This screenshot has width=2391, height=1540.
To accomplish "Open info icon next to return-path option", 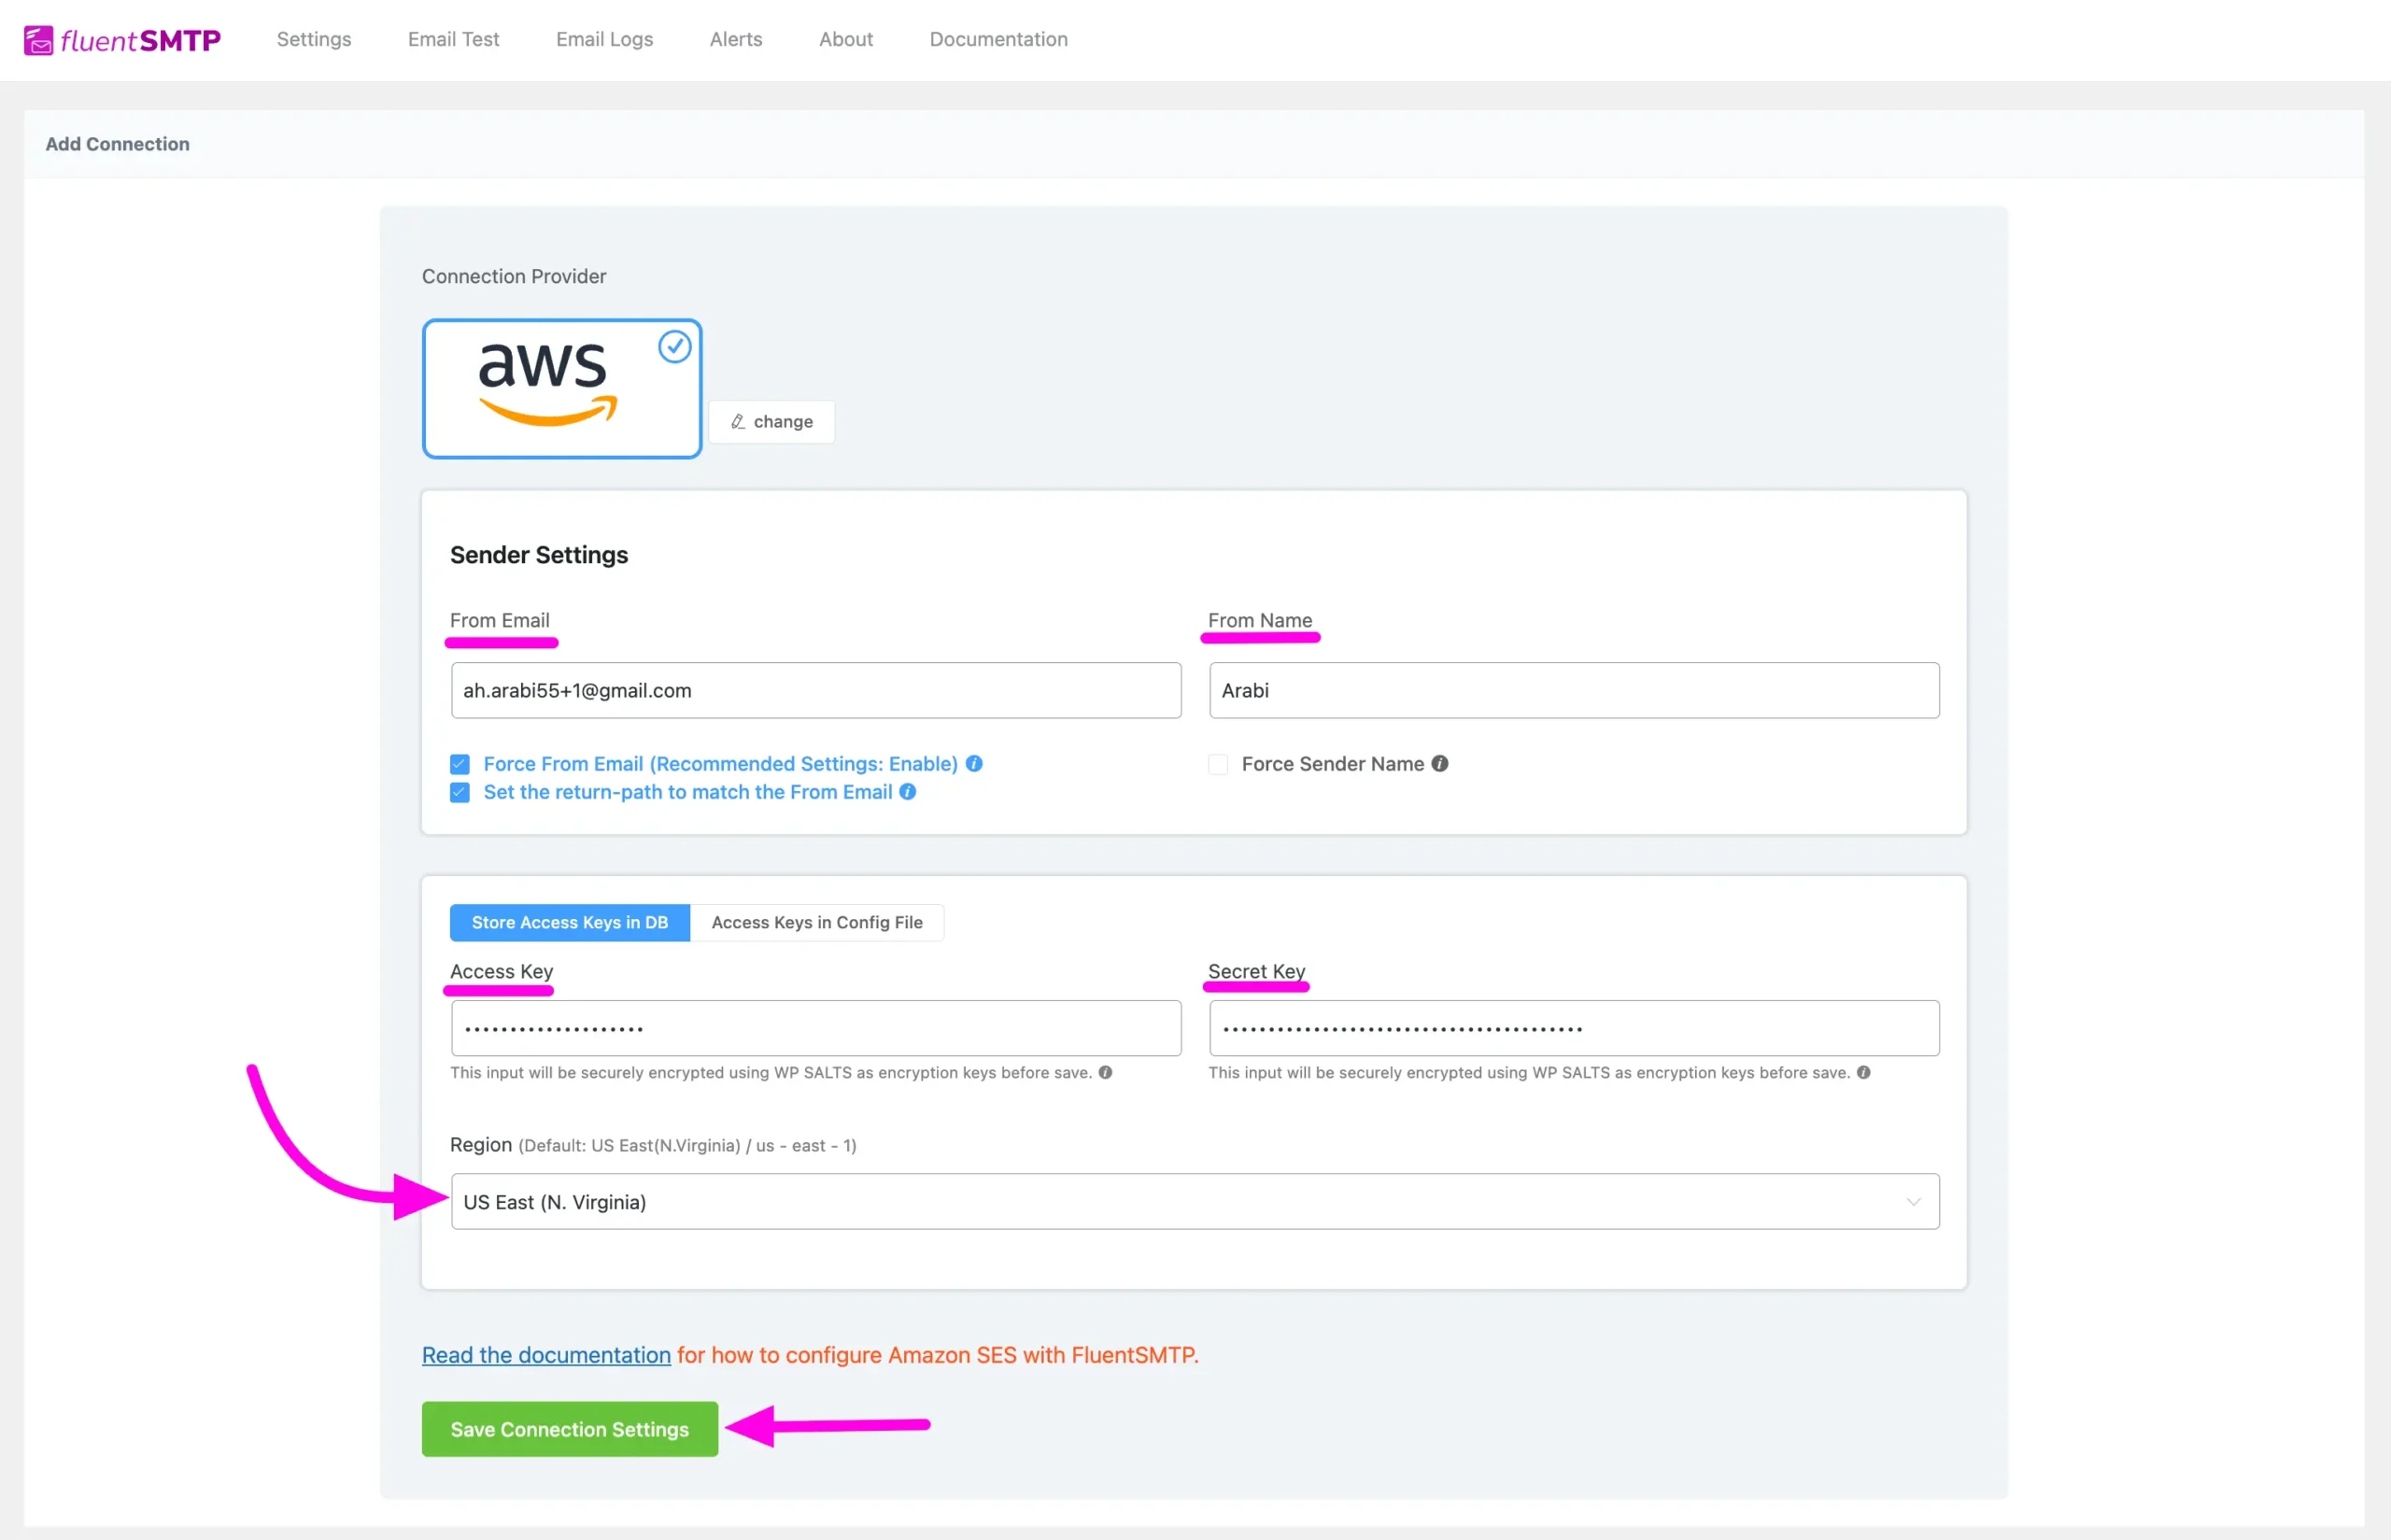I will [908, 792].
